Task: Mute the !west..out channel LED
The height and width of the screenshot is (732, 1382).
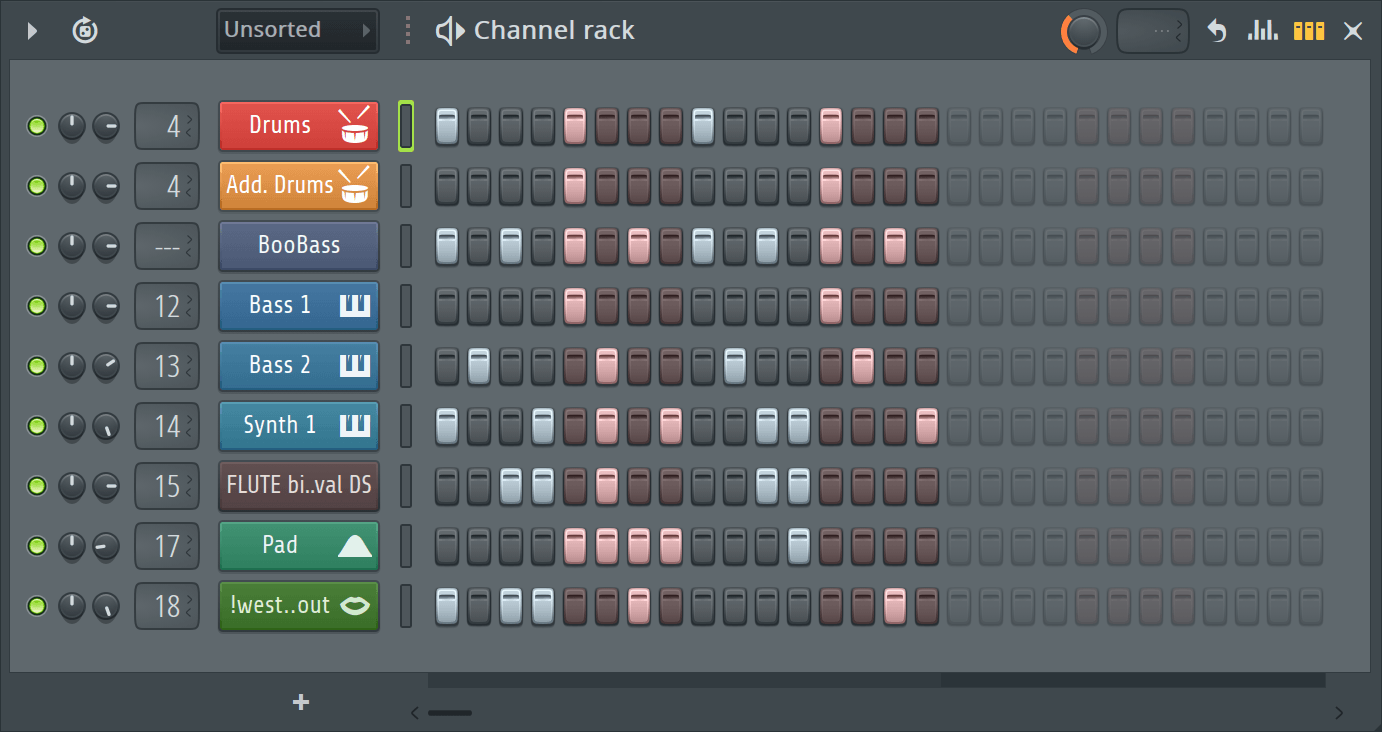Action: [x=37, y=606]
